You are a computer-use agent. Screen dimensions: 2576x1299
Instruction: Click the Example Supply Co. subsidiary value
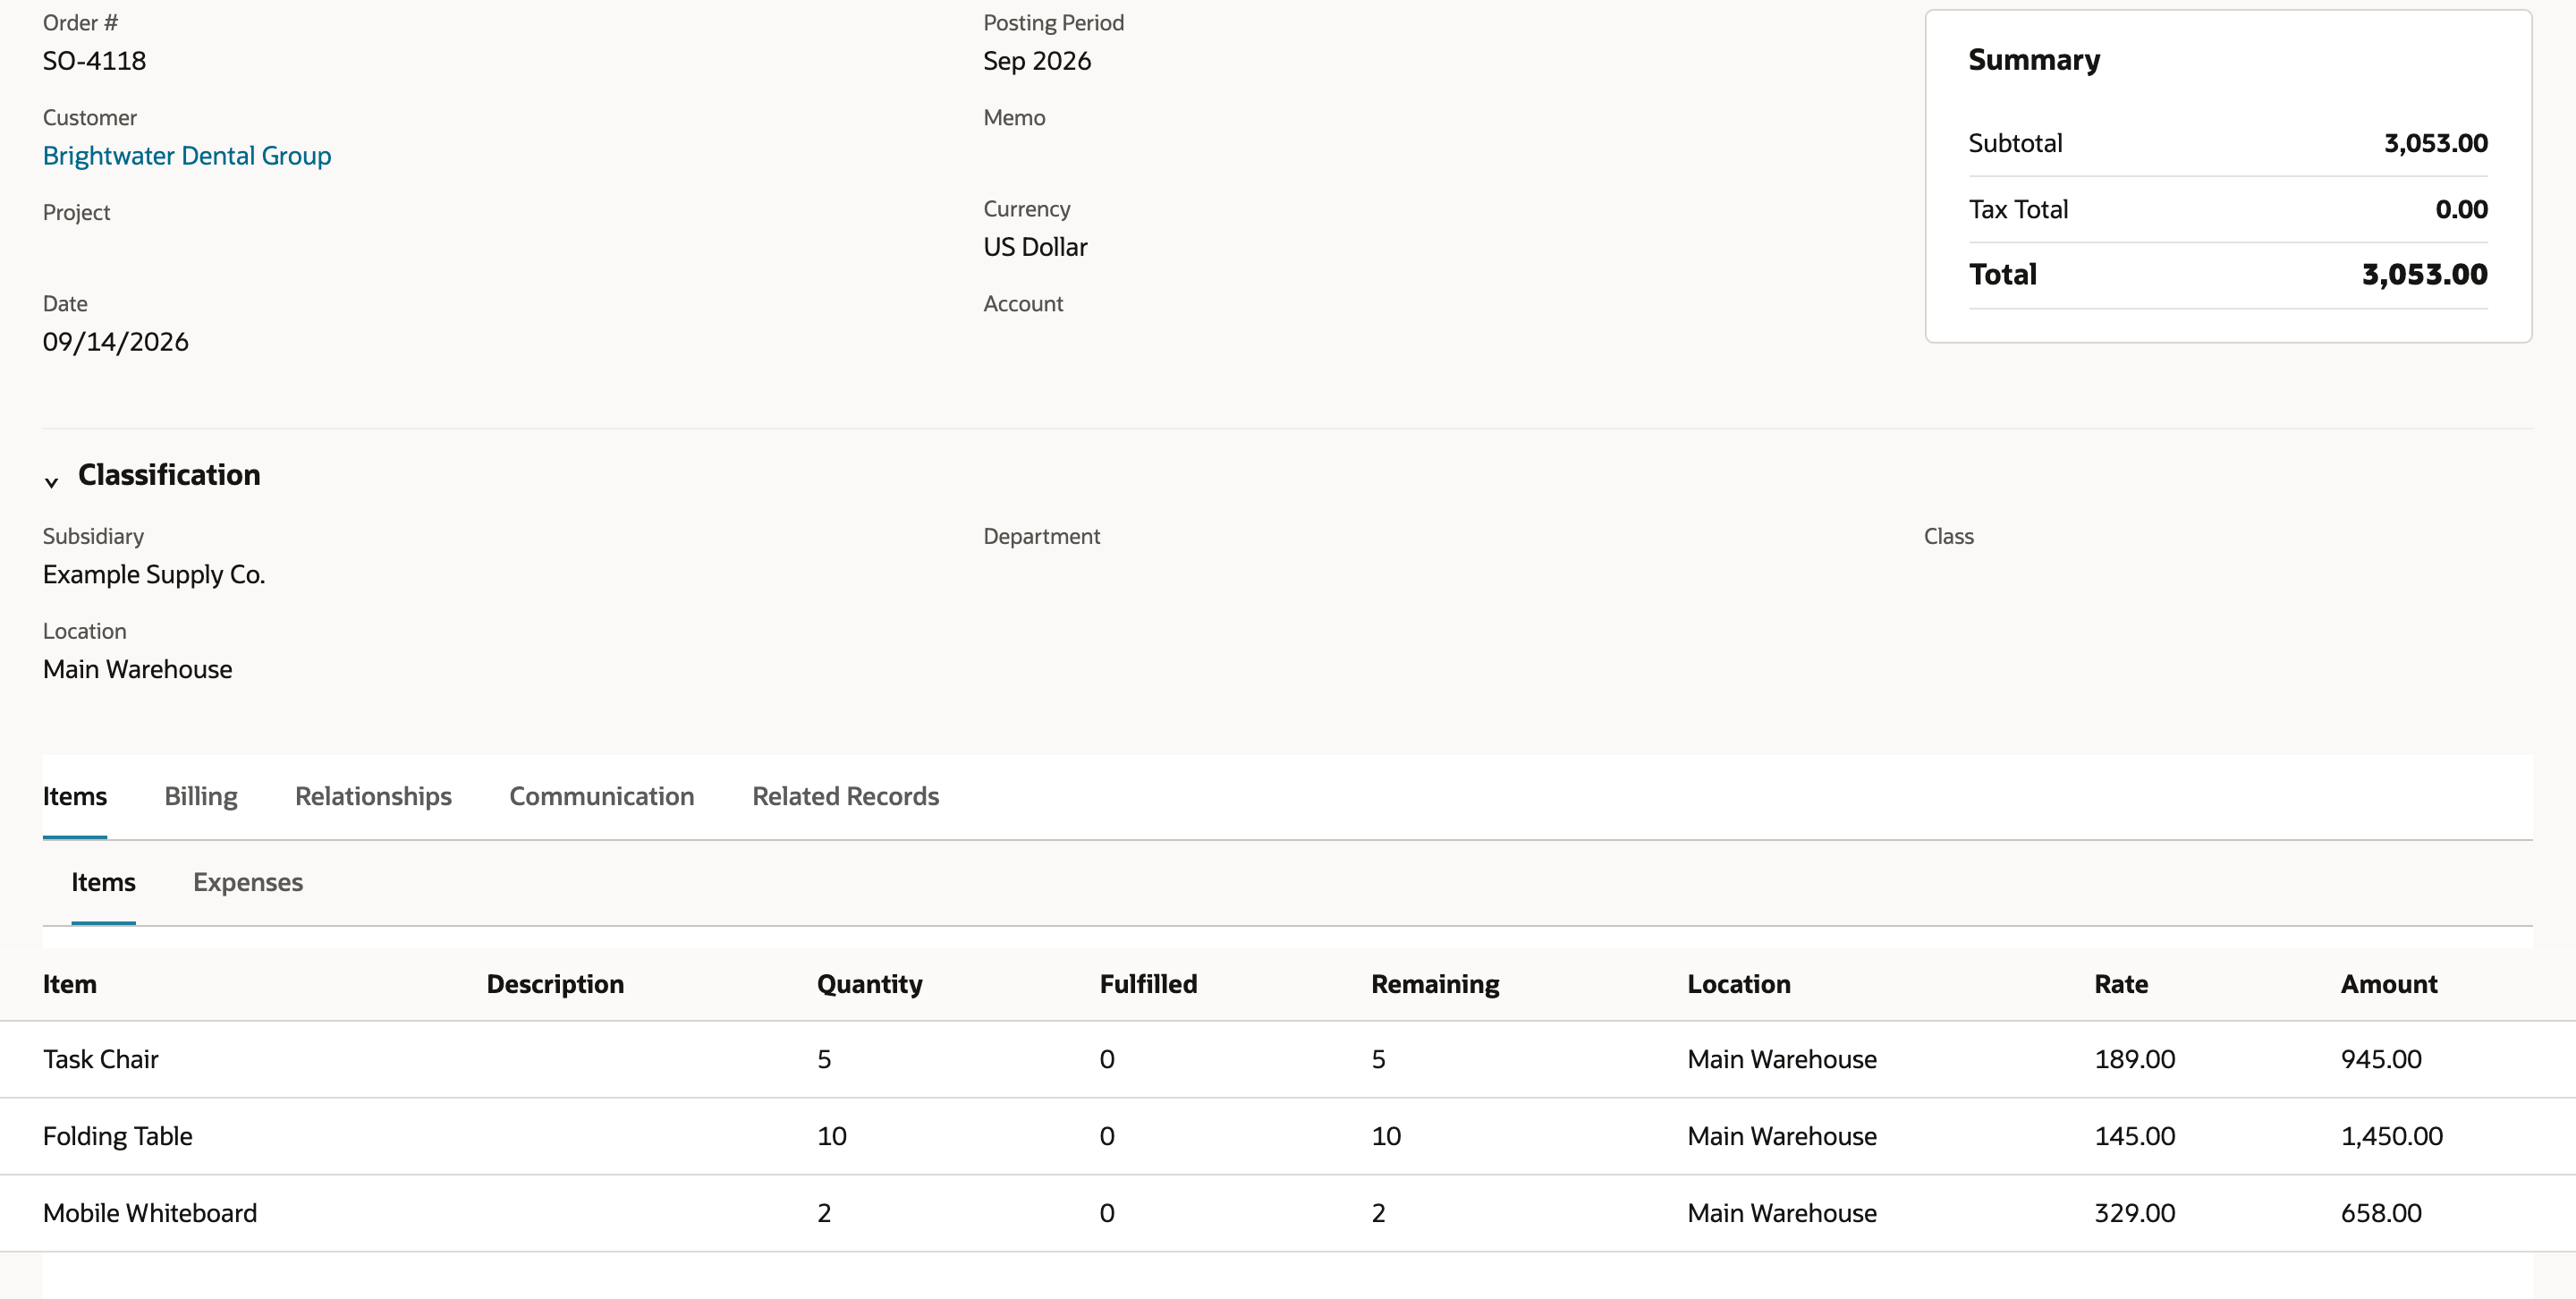(154, 575)
